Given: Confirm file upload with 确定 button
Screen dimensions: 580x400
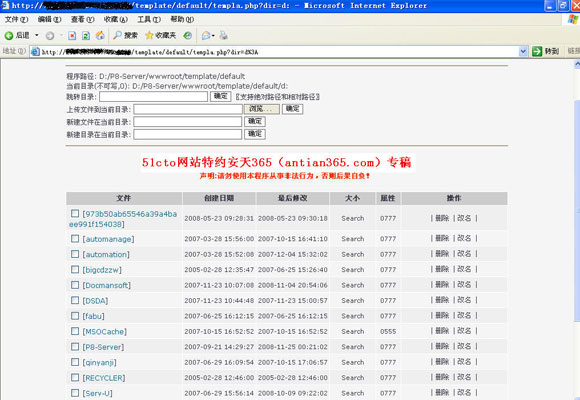Looking at the screenshot, I should click(x=293, y=109).
